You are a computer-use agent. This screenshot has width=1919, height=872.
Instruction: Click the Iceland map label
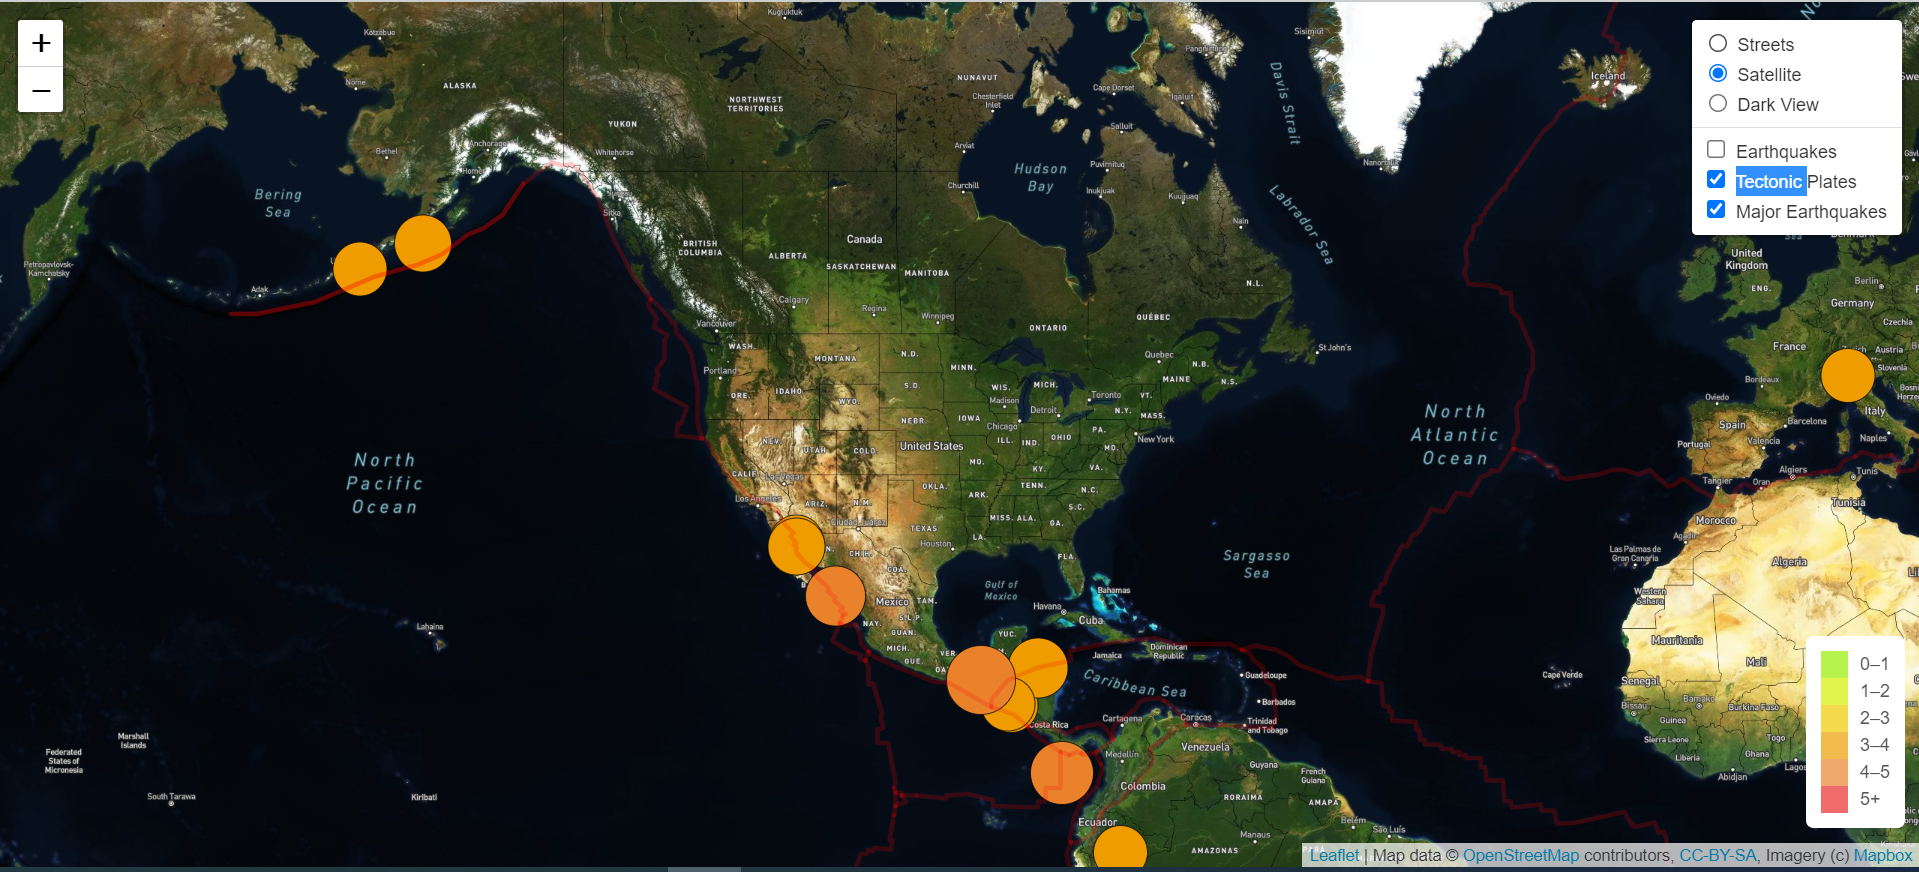(1608, 76)
